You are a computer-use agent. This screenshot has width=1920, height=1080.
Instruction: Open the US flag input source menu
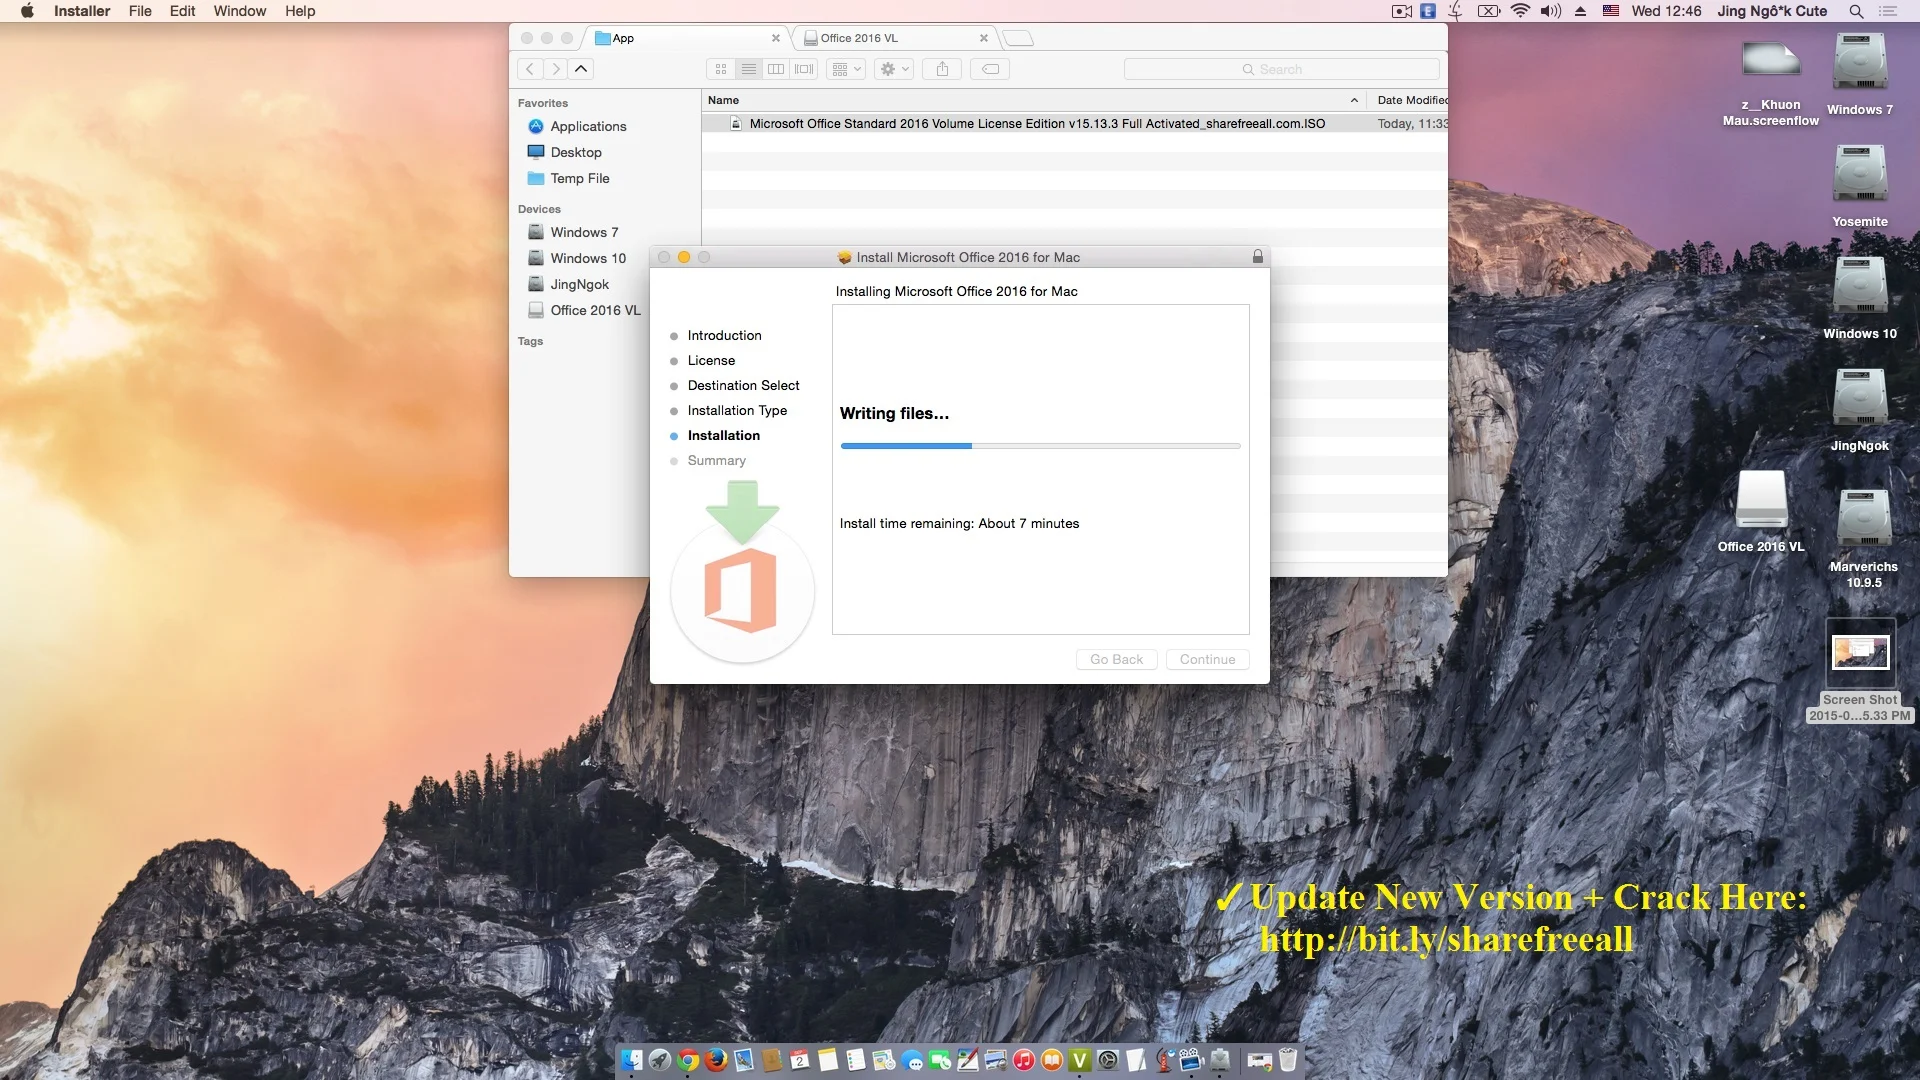1611,11
